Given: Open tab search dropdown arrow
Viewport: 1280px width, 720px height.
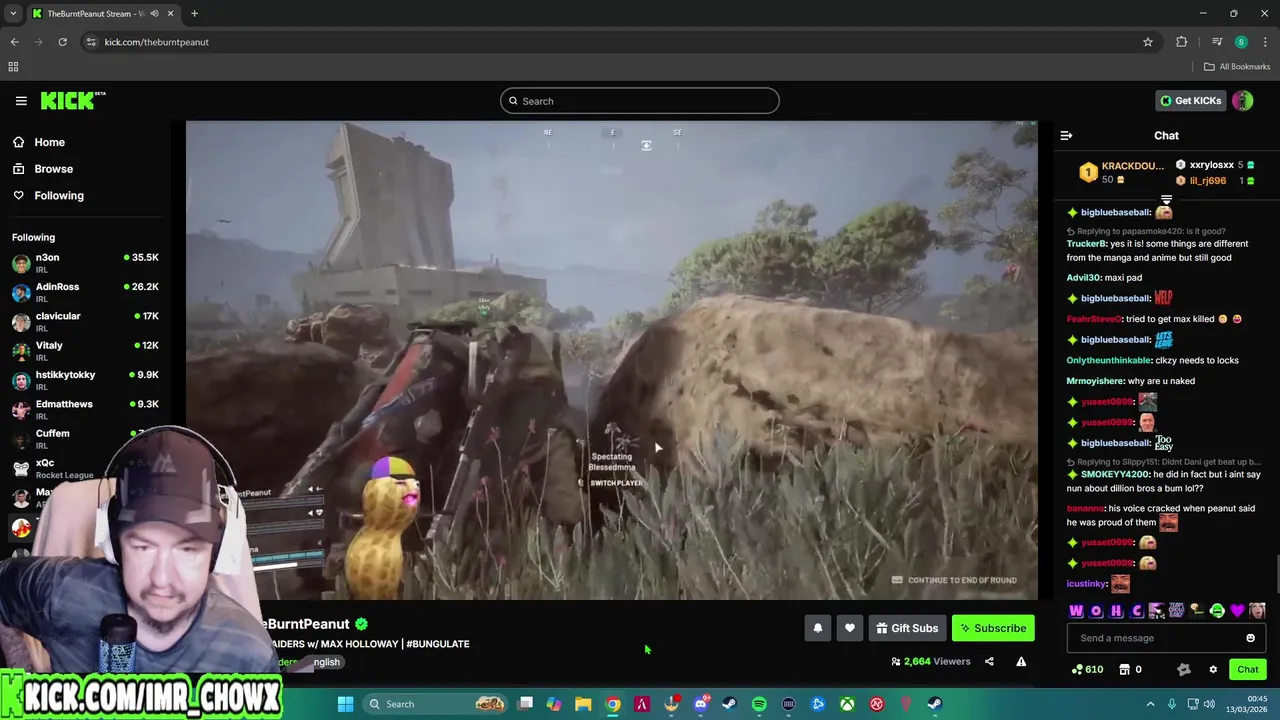Looking at the screenshot, I should tap(13, 13).
